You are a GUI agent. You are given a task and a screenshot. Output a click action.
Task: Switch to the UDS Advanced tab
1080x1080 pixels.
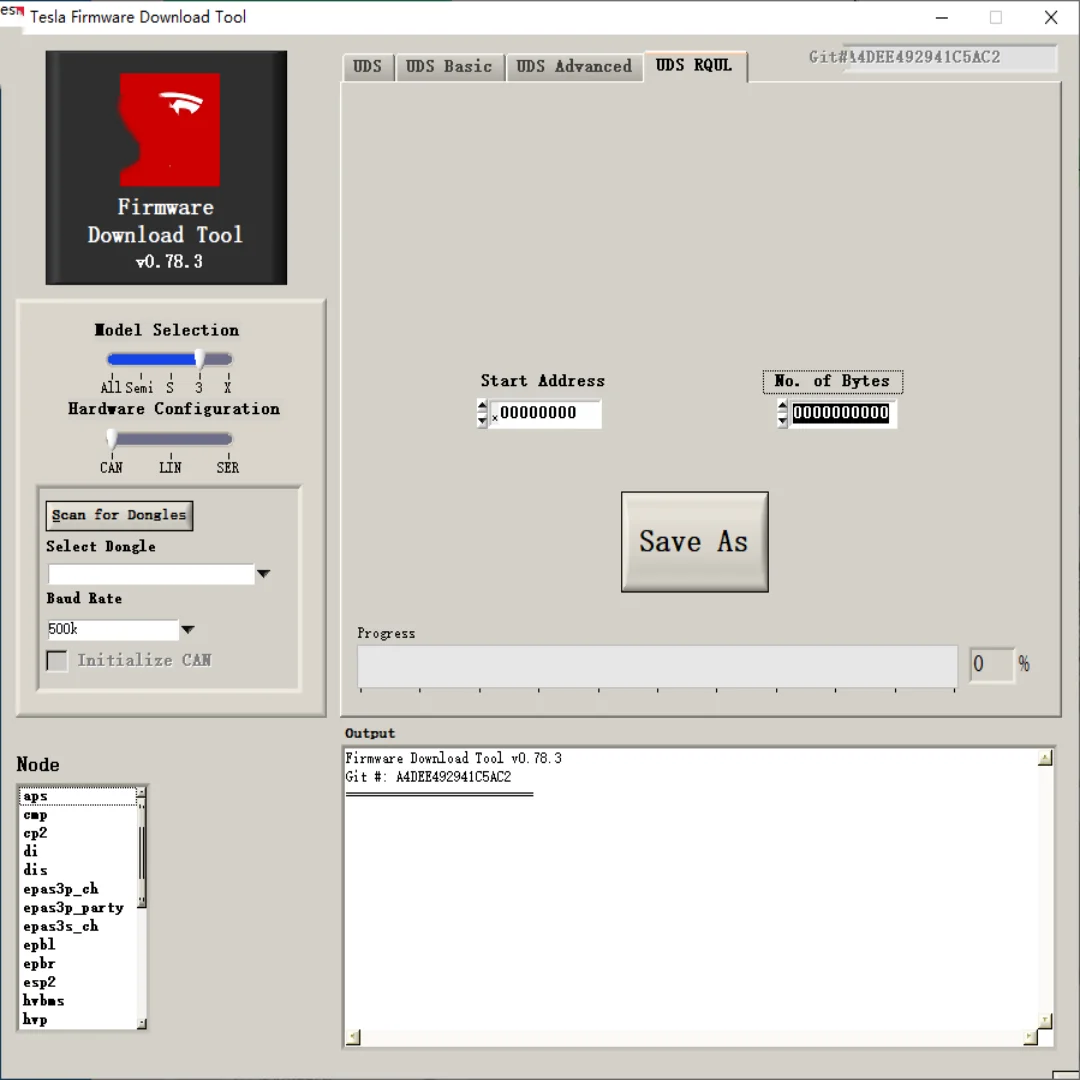point(574,67)
